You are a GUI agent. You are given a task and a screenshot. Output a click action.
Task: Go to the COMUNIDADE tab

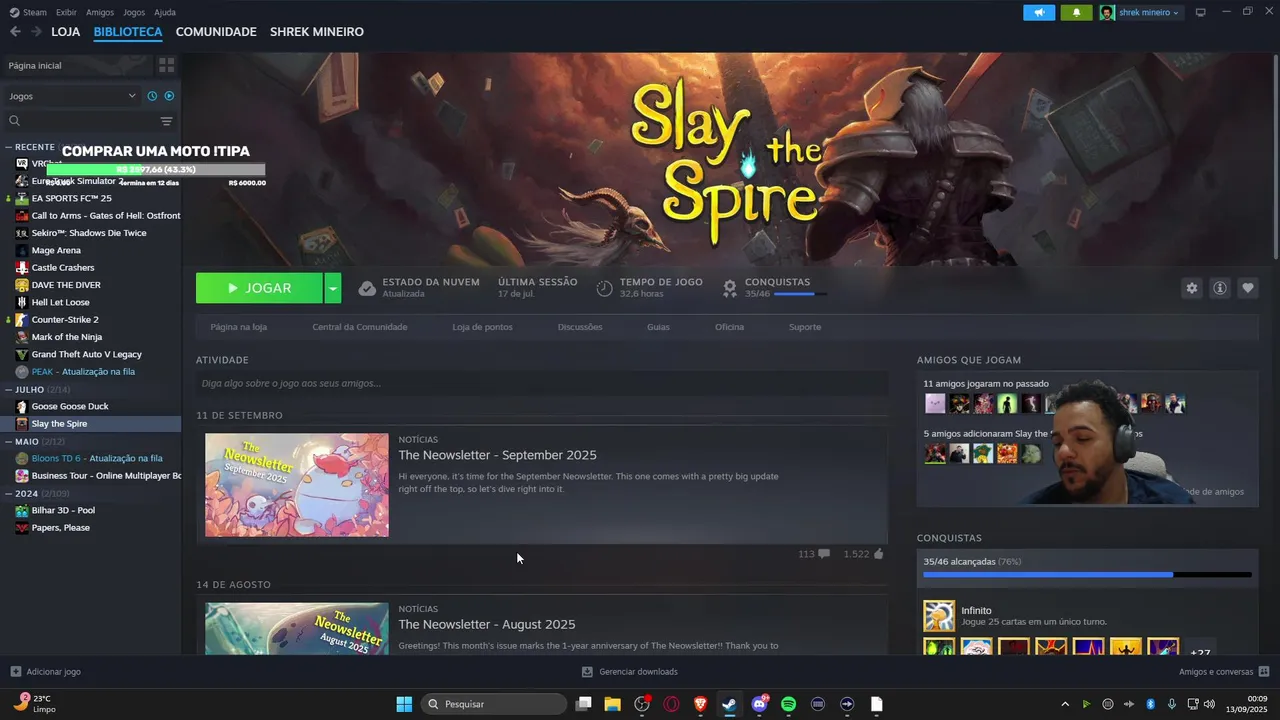[216, 32]
